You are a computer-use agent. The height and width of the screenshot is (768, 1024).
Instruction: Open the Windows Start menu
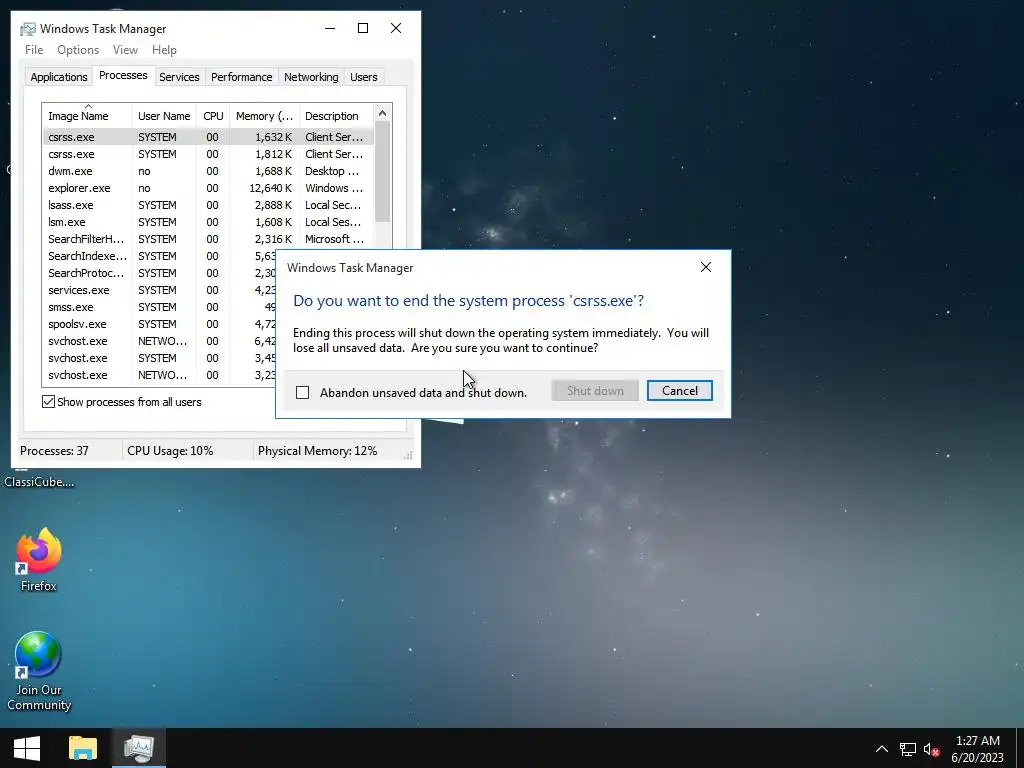tap(27, 748)
